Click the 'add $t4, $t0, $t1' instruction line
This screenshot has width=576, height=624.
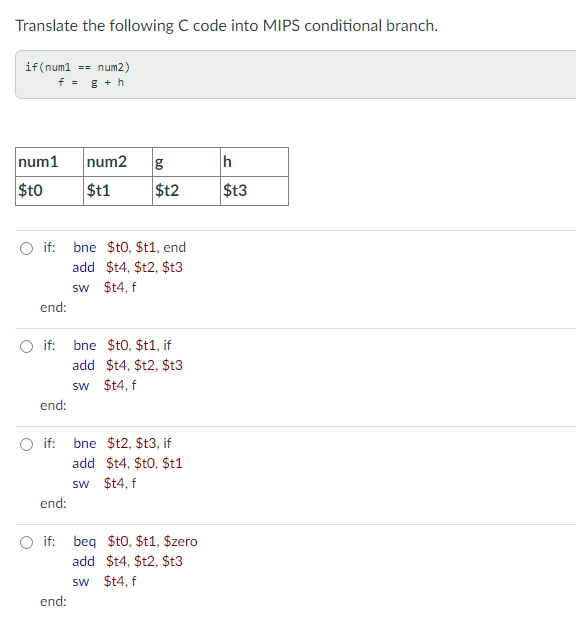point(127,463)
